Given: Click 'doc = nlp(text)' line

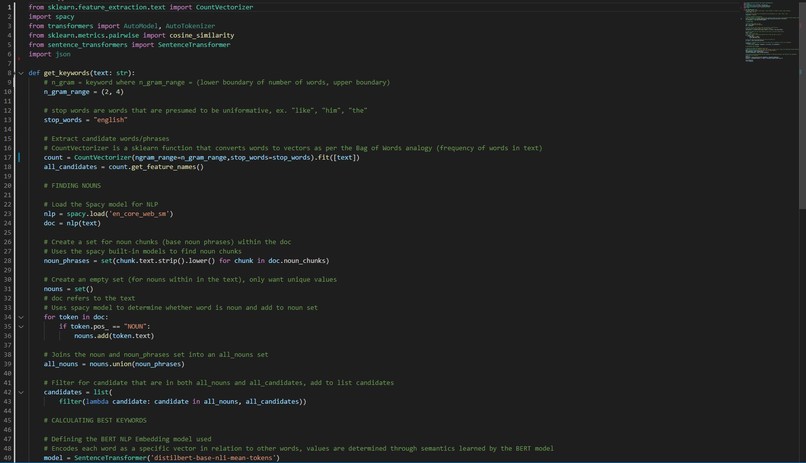Looking at the screenshot, I should [72, 223].
